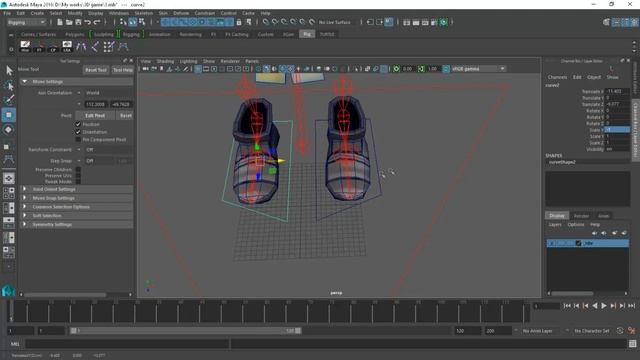Click the Hist shelf icon
This screenshot has width=640, height=360.
25,46
